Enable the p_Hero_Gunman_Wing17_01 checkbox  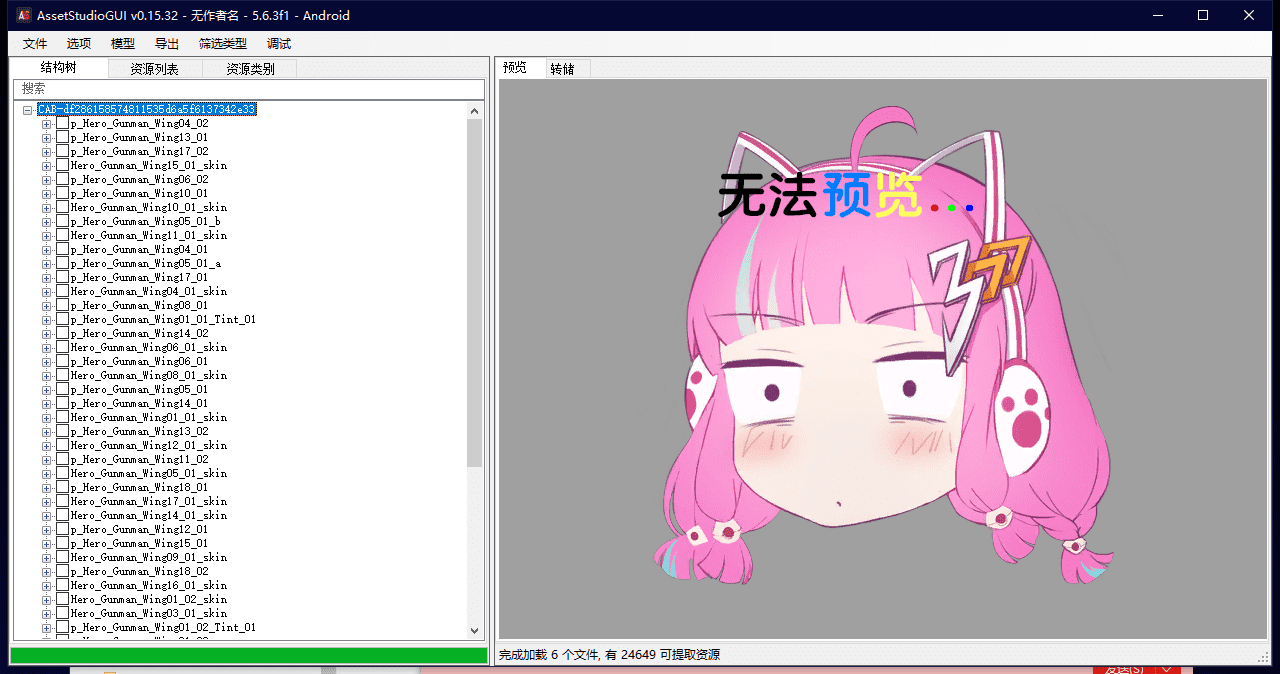point(62,278)
